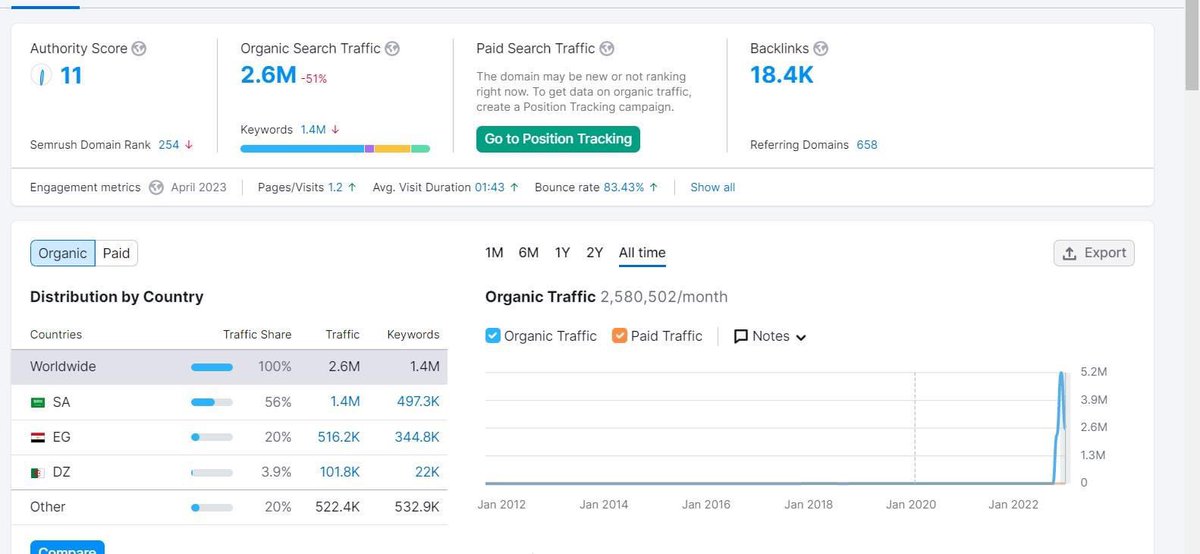Click the Other row keywords value 532.9K
This screenshot has width=1200, height=554.
[417, 507]
